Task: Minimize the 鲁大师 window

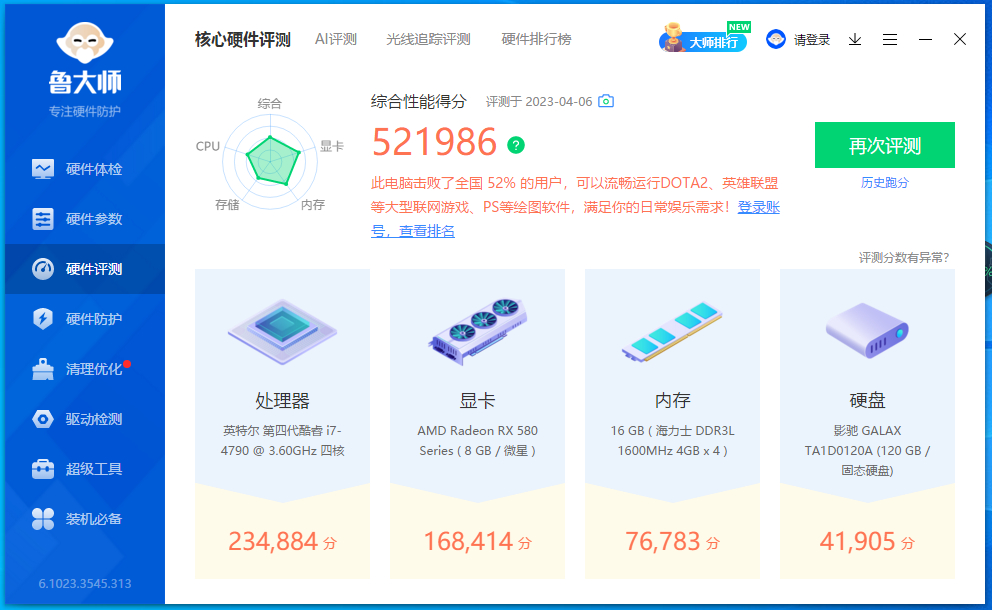Action: click(x=925, y=39)
